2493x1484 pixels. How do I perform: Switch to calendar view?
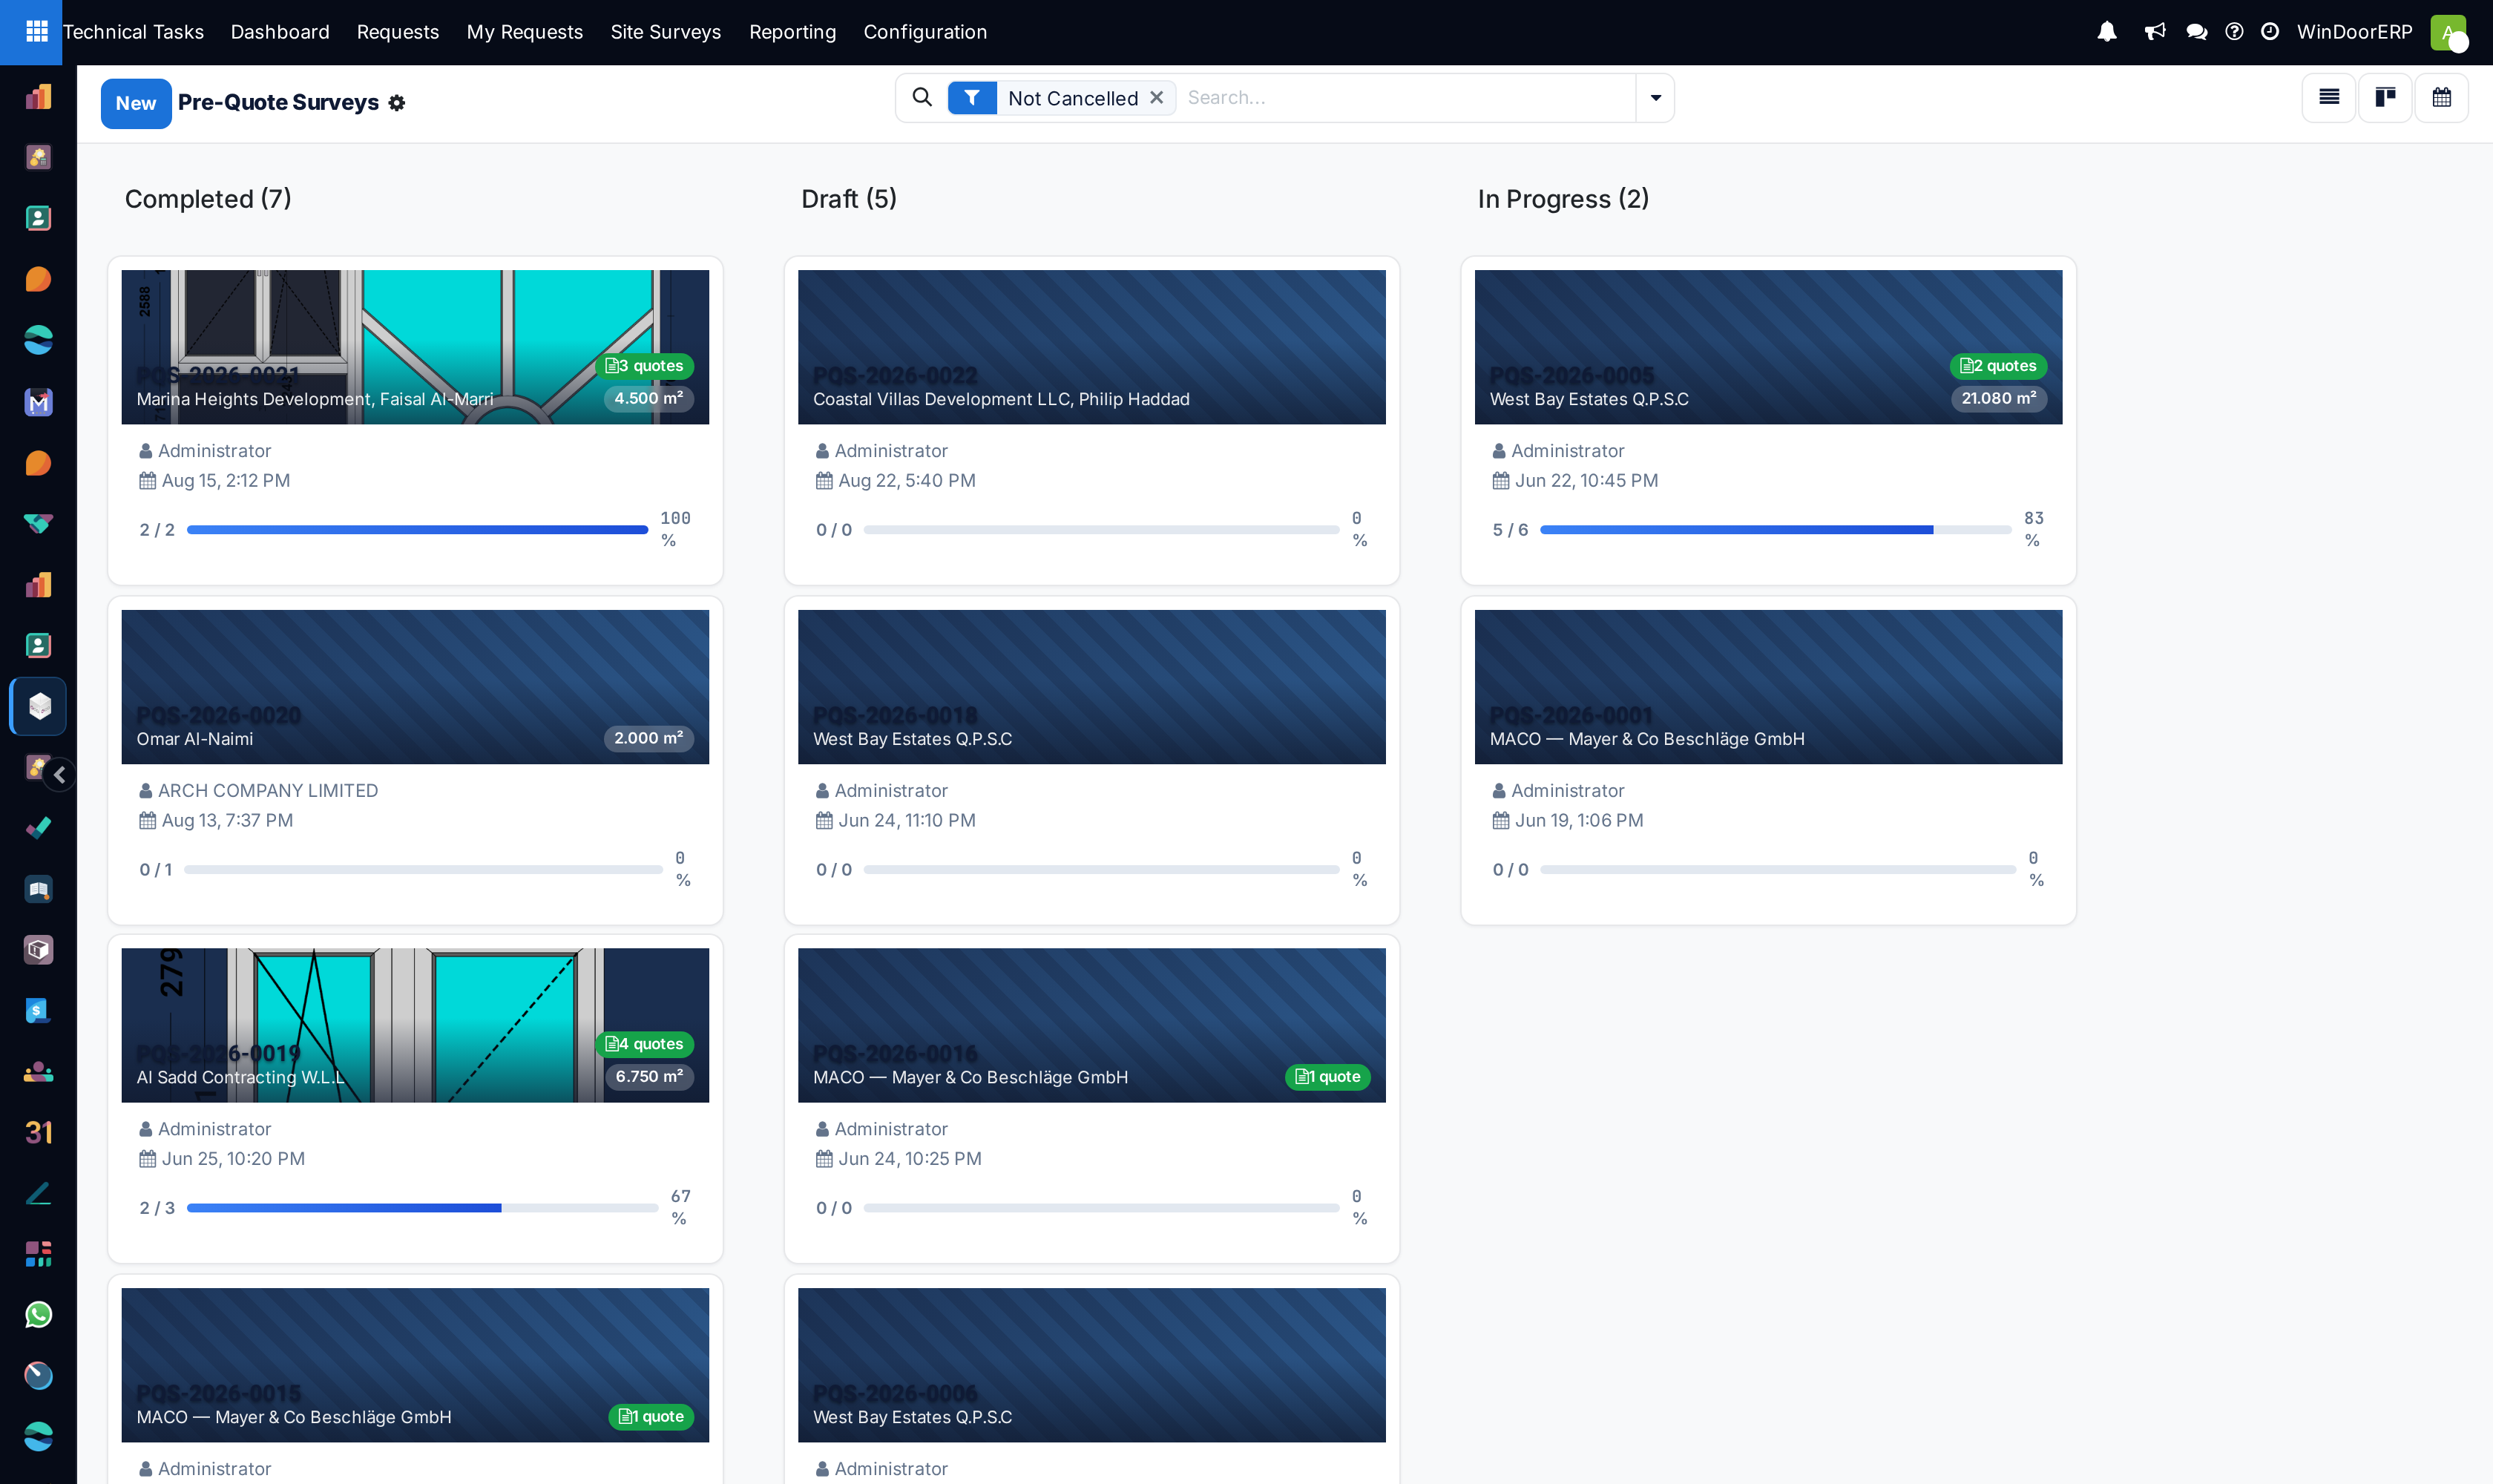[x=2442, y=98]
